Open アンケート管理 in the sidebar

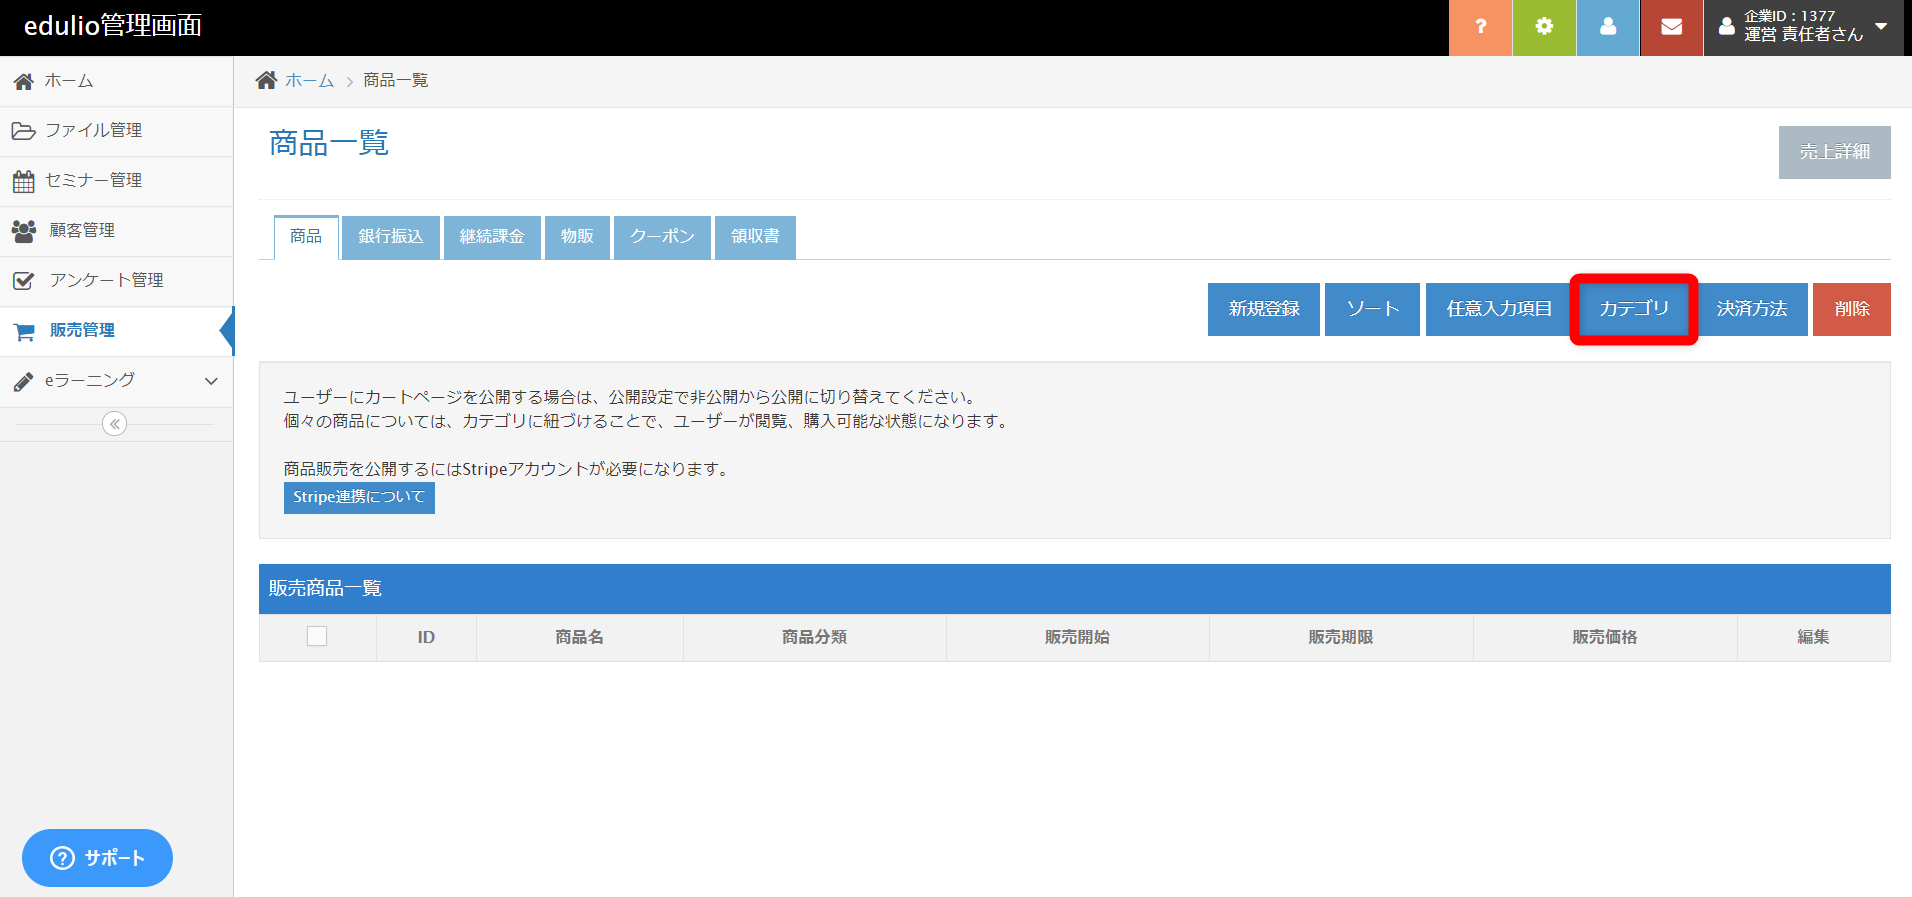point(116,281)
